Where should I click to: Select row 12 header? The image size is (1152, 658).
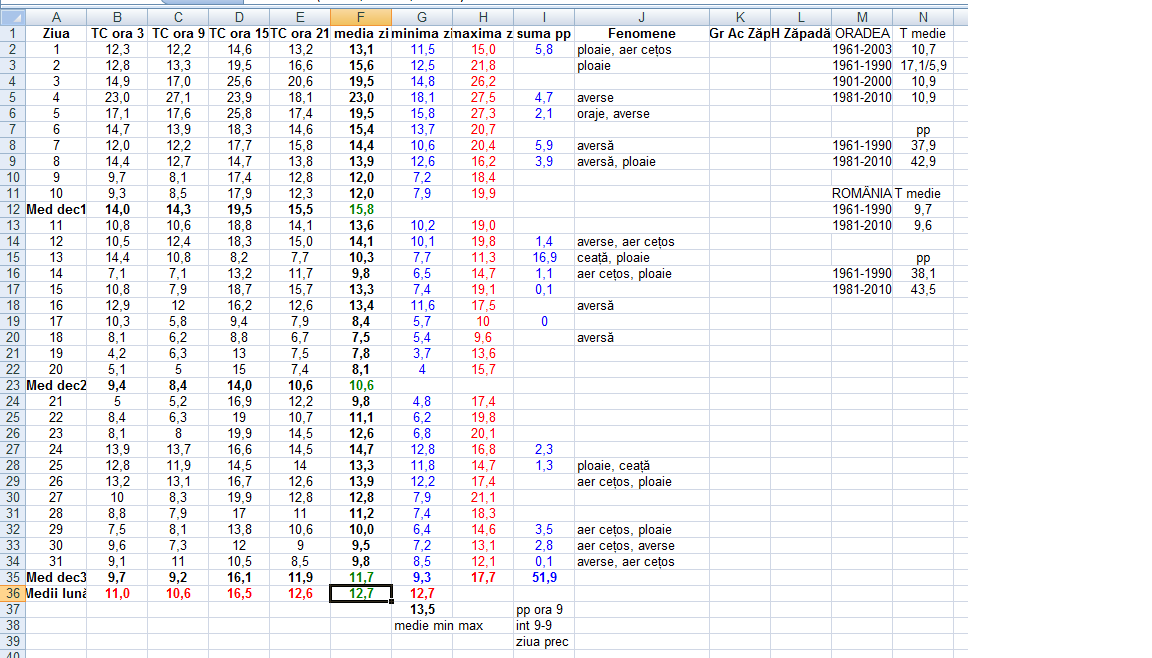[12, 209]
